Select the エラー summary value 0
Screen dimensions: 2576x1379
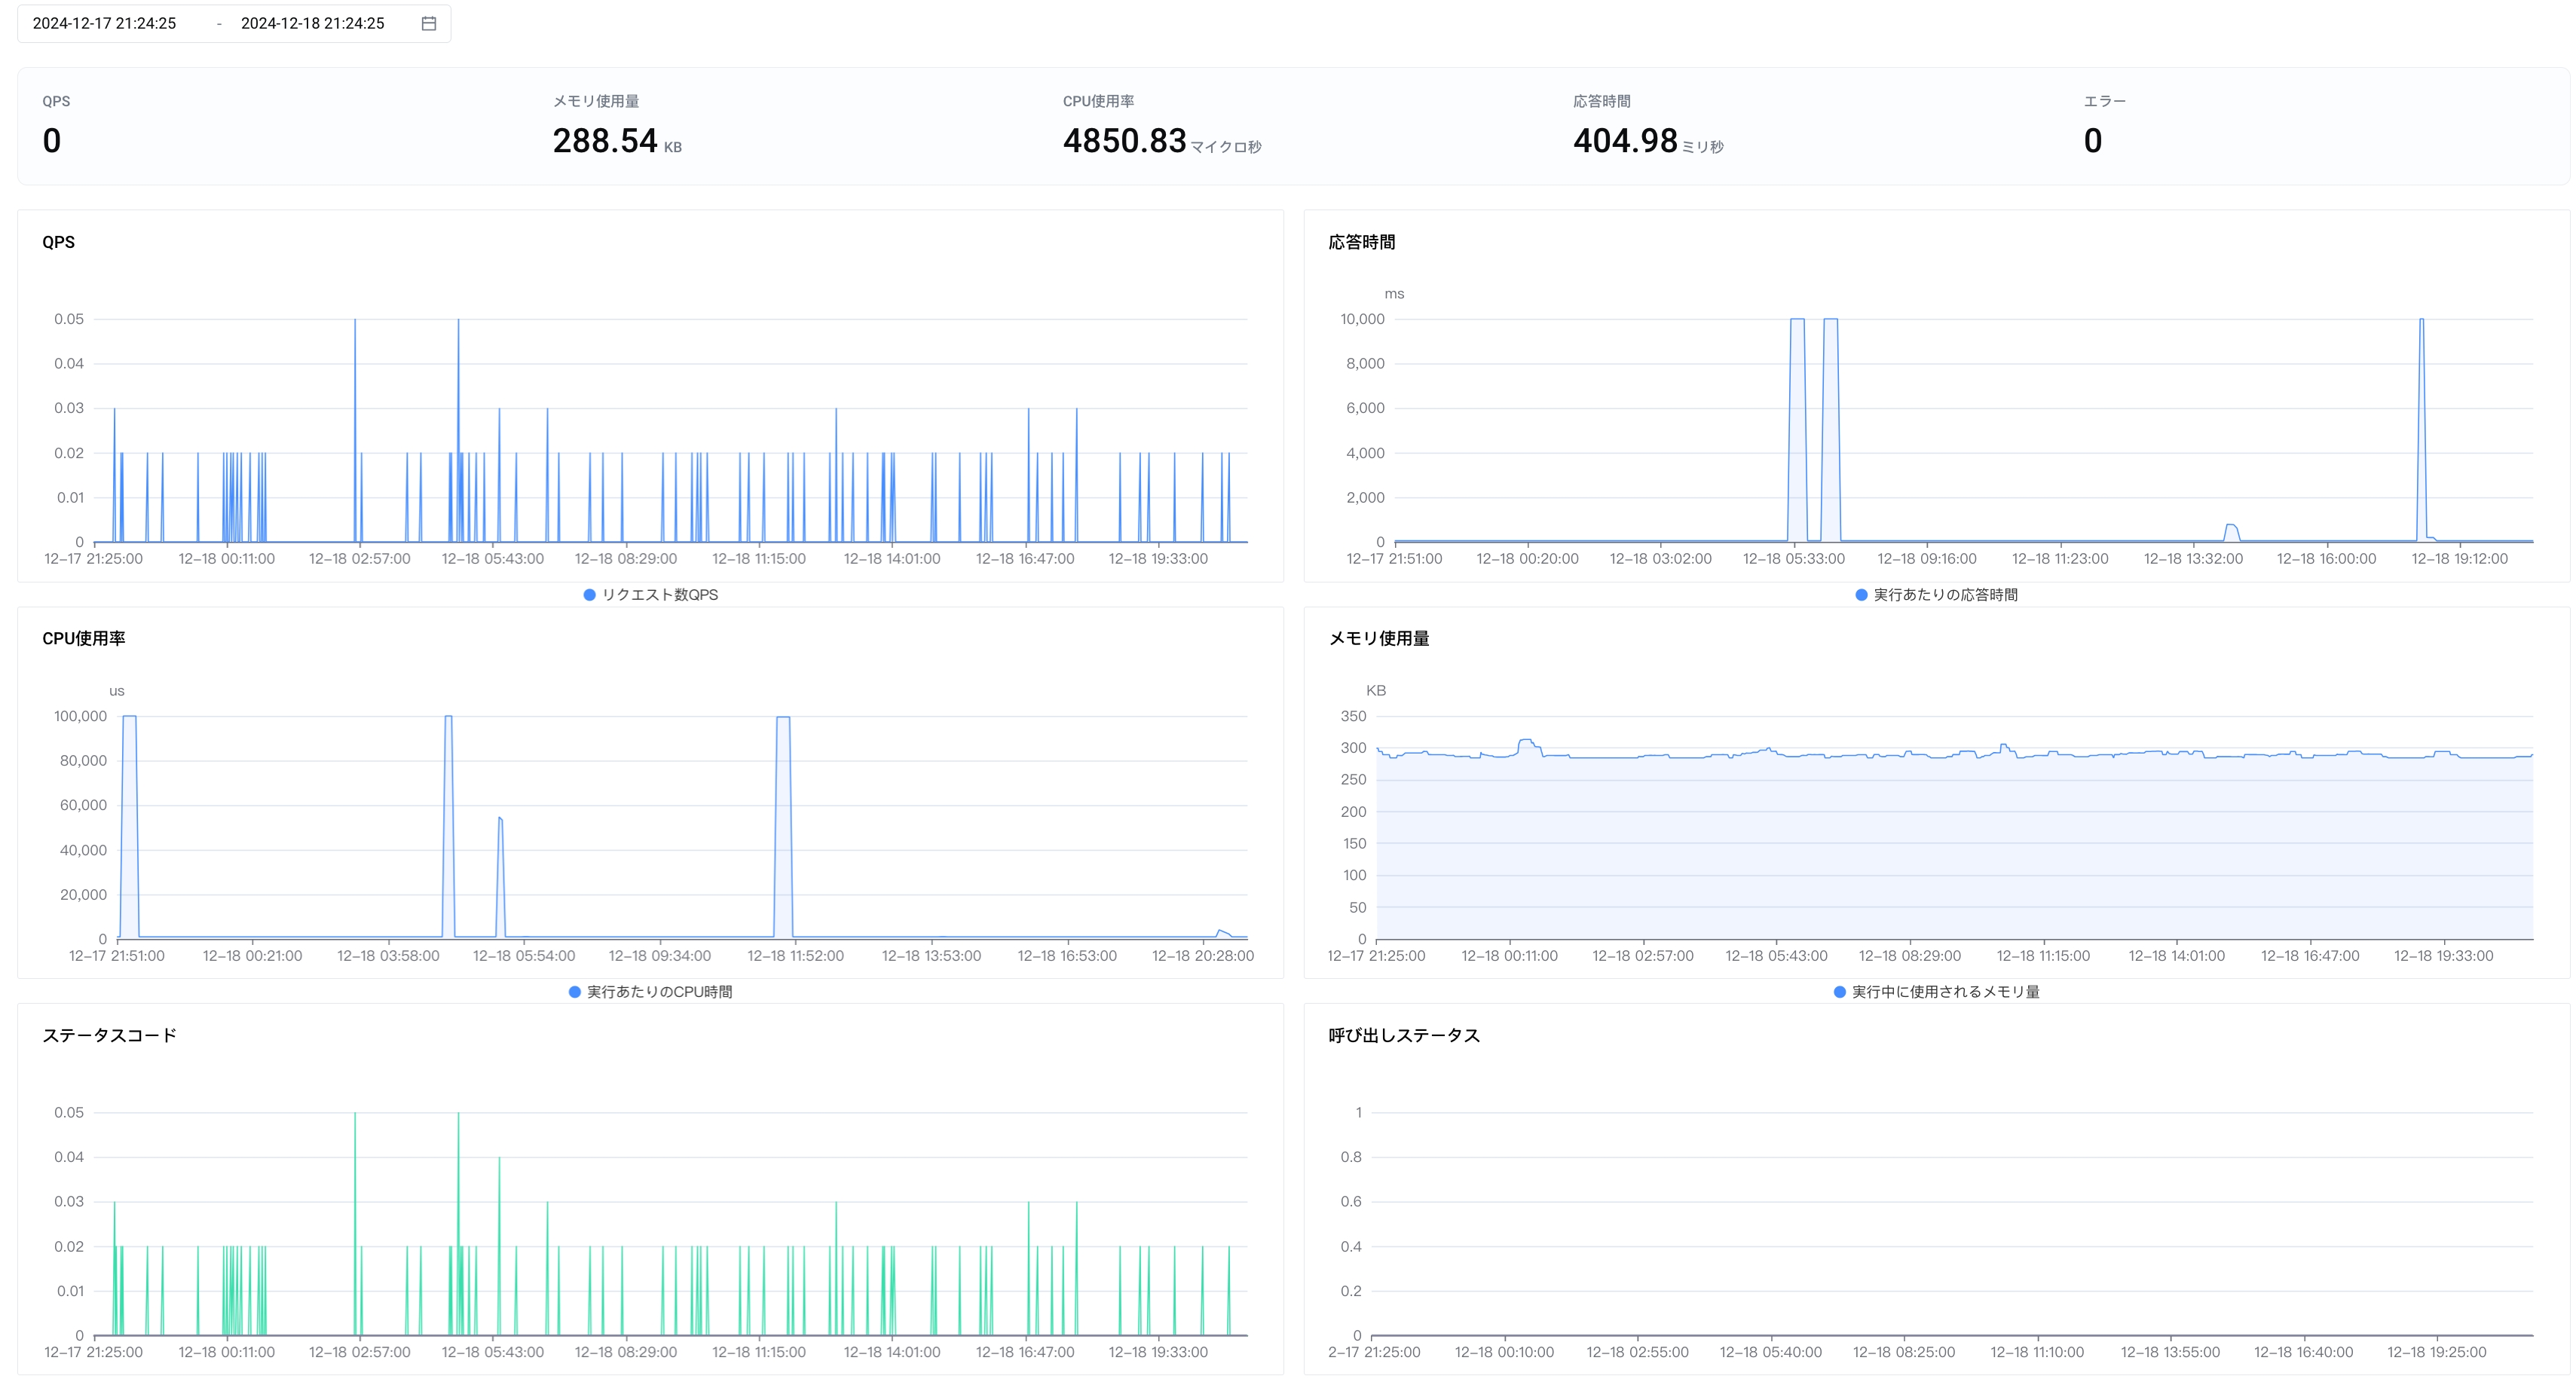pyautogui.click(x=2093, y=141)
